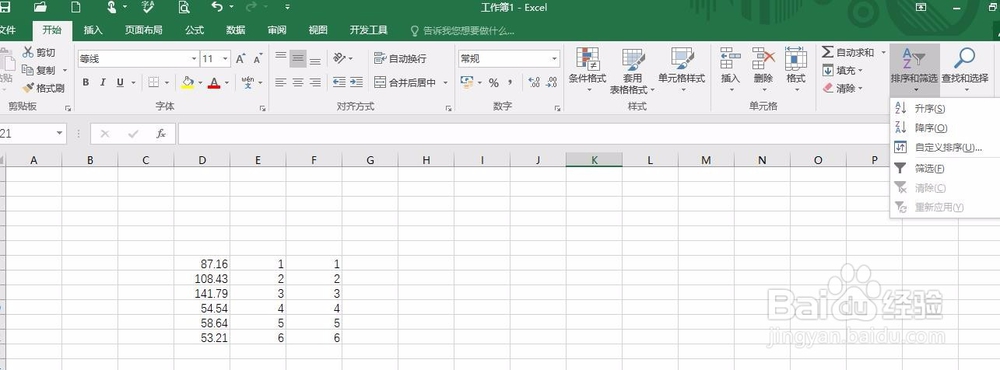Screen dimensions: 1000x370
Task: Toggle Bold formatting
Action: pyautogui.click(x=85, y=82)
